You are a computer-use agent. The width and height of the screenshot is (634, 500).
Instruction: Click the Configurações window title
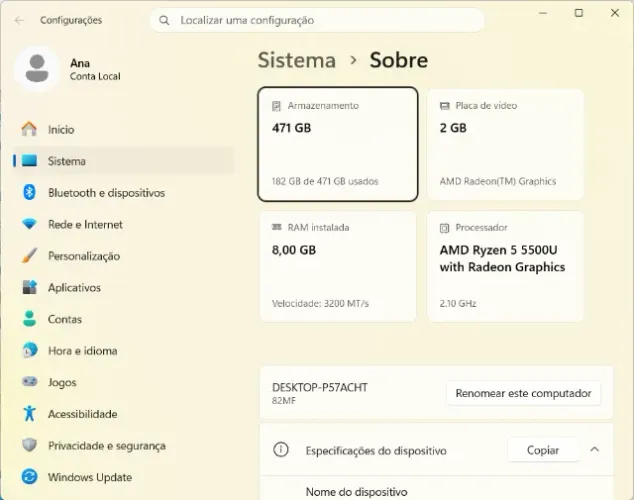(x=71, y=20)
